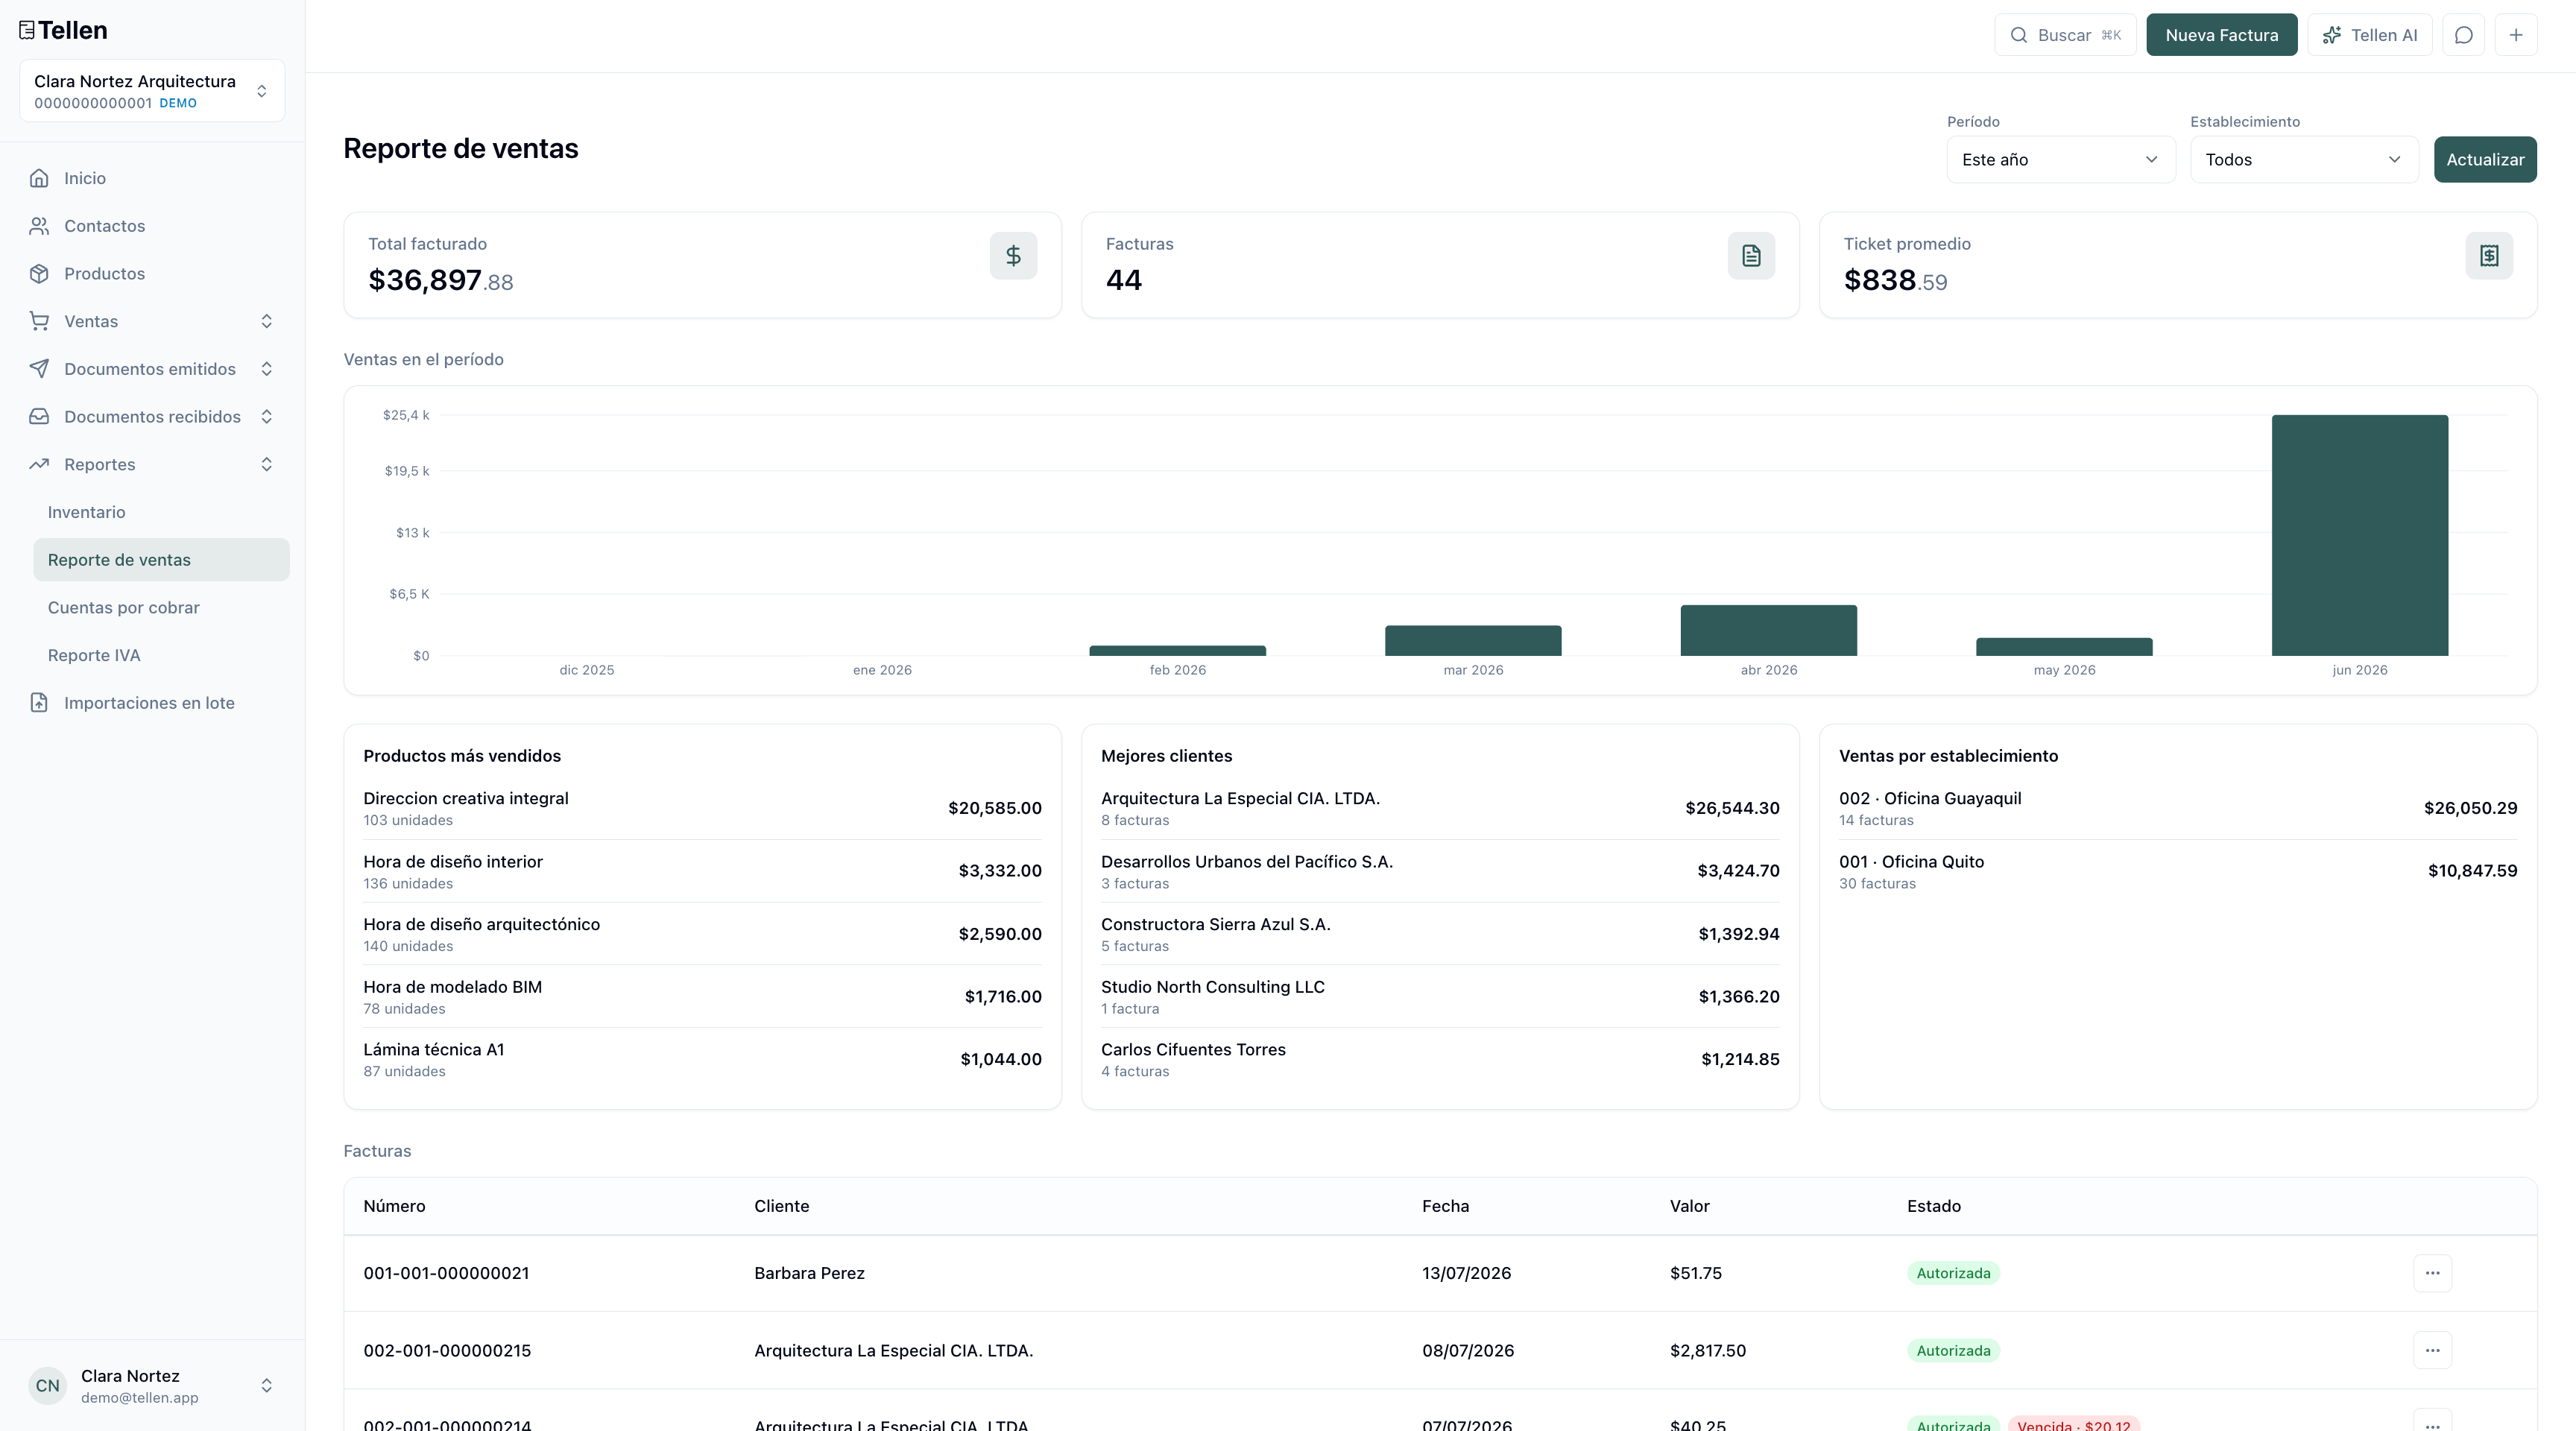Open actions menu for invoice 001-001-000000021

[2432, 1273]
